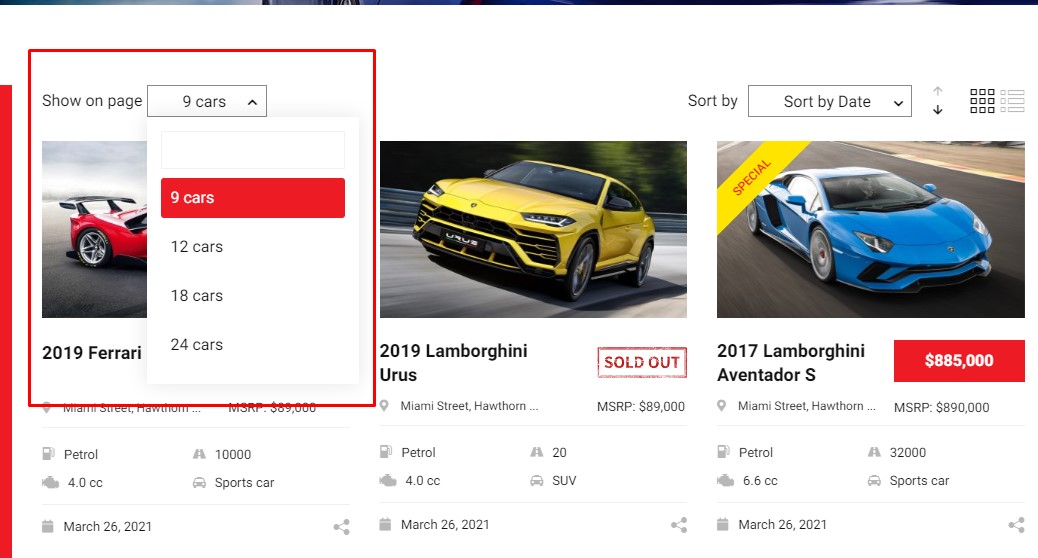
Task: Open the yellow Lamborghini Urus photo
Action: point(533,229)
